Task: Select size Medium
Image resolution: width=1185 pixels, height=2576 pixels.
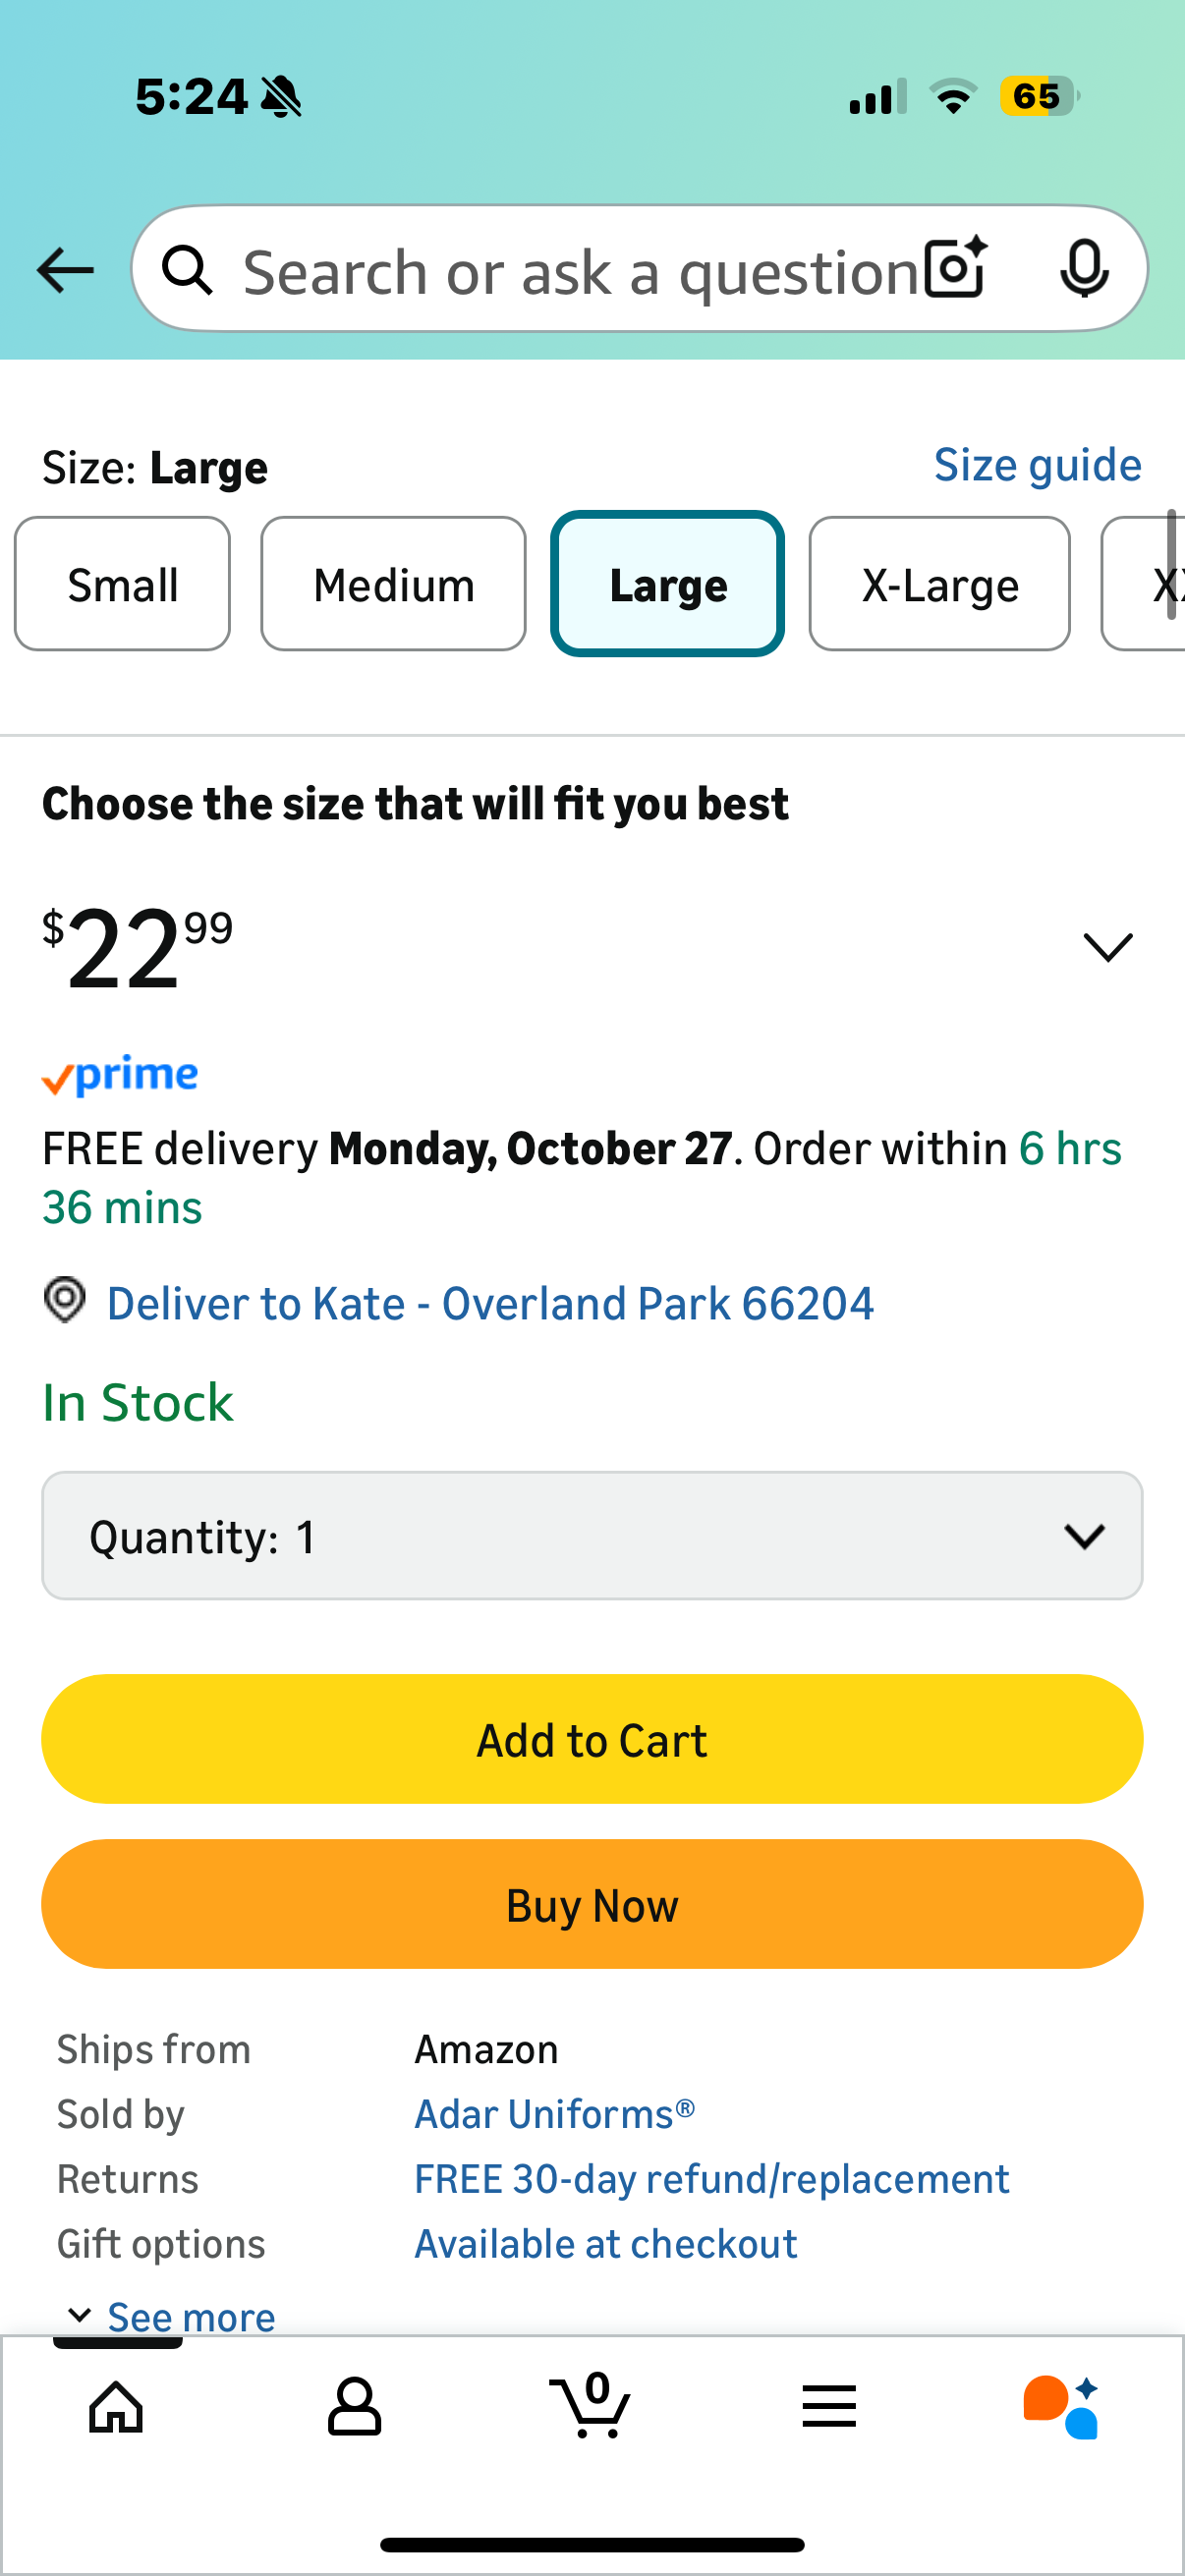Action: pyautogui.click(x=393, y=584)
